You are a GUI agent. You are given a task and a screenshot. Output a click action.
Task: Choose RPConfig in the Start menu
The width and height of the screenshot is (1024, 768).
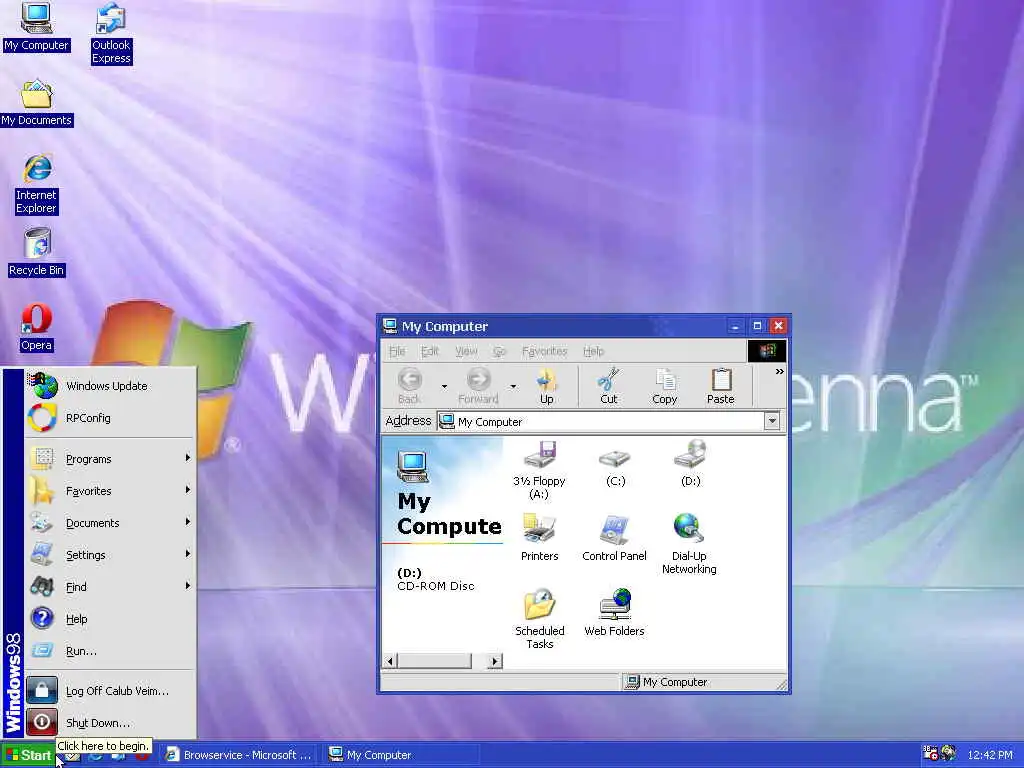110,418
